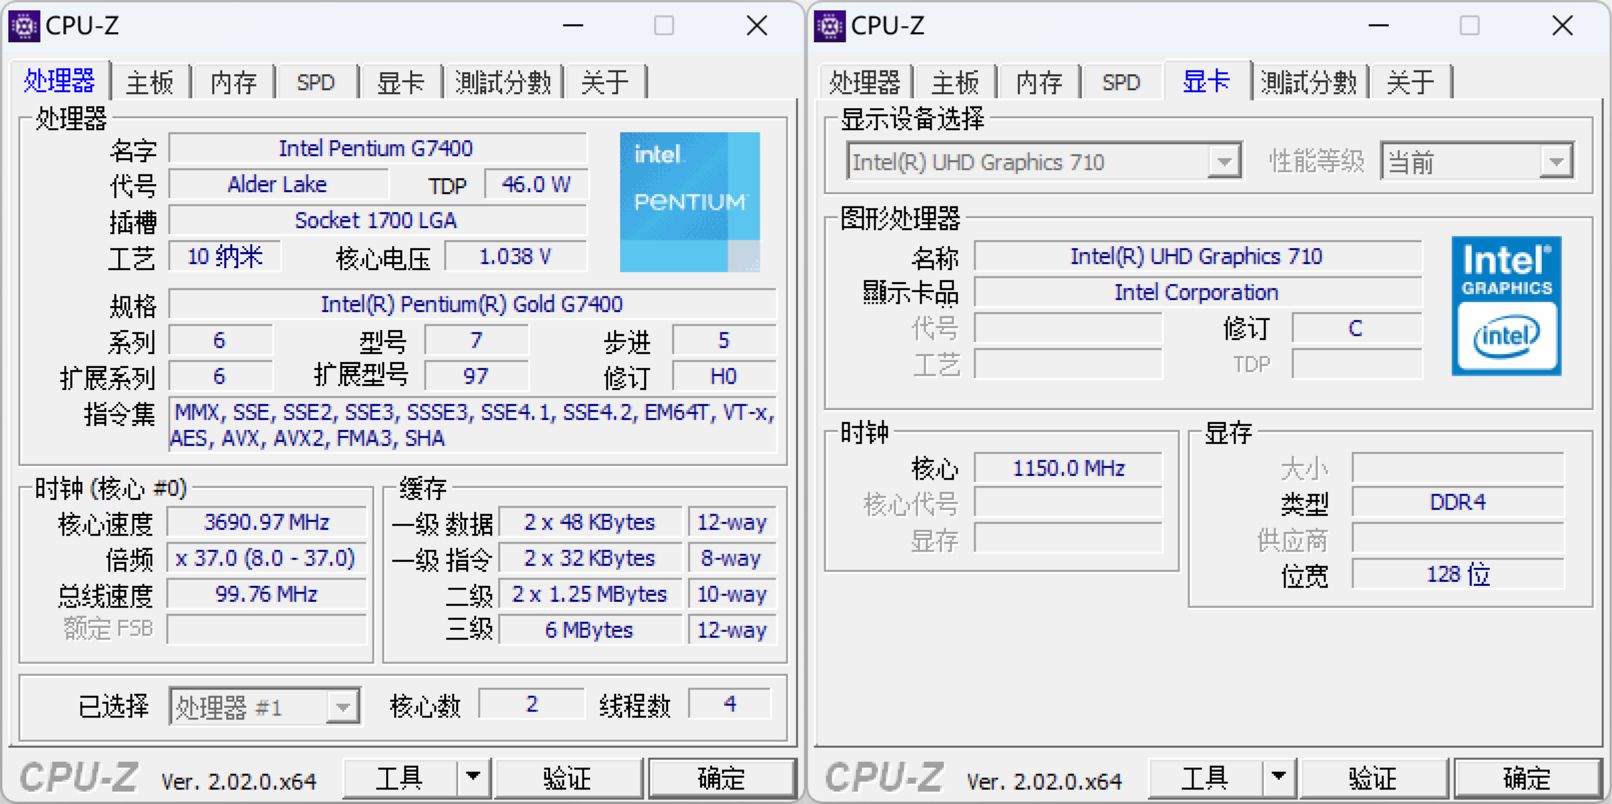The height and width of the screenshot is (804, 1612).
Task: Click GPU name field Intel(R) UHD Graphics 710
Action: coord(1197,256)
